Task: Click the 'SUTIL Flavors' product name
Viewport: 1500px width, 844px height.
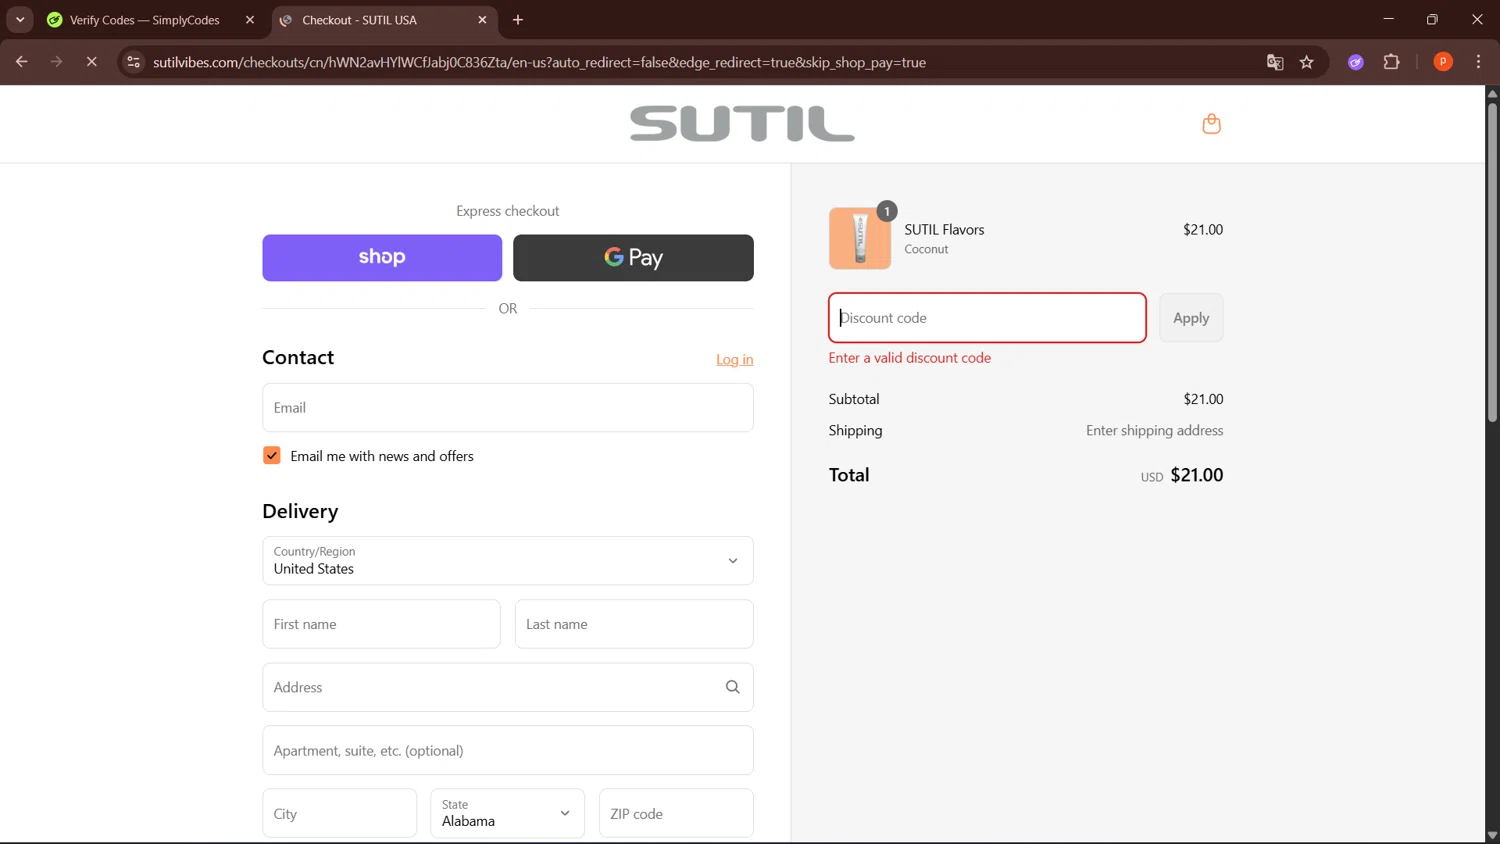Action: tap(944, 230)
